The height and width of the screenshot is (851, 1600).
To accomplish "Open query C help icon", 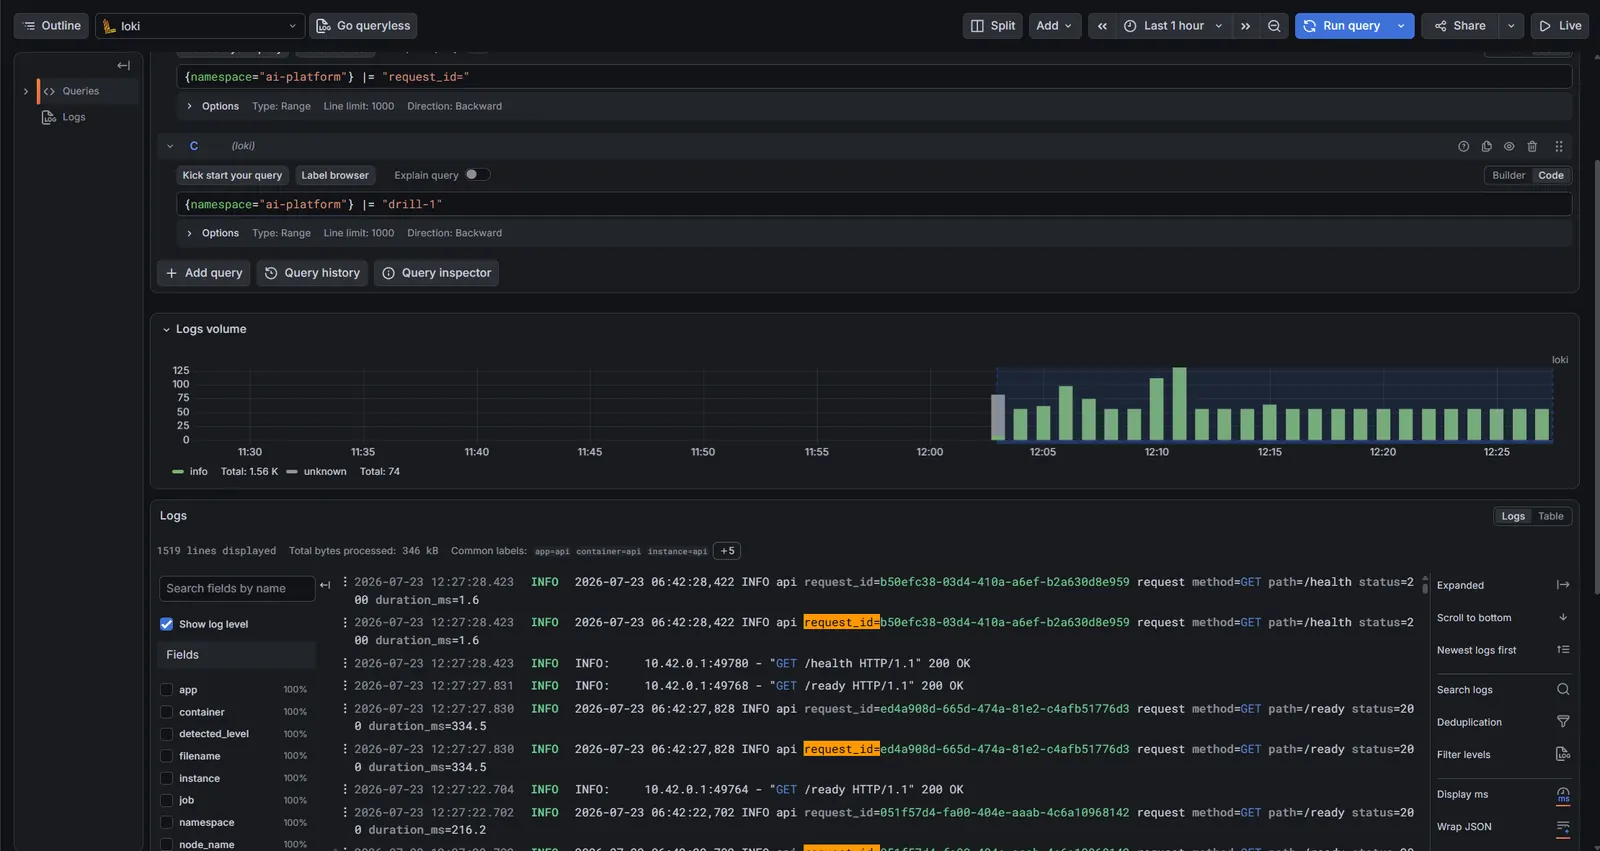I will [x=1463, y=146].
